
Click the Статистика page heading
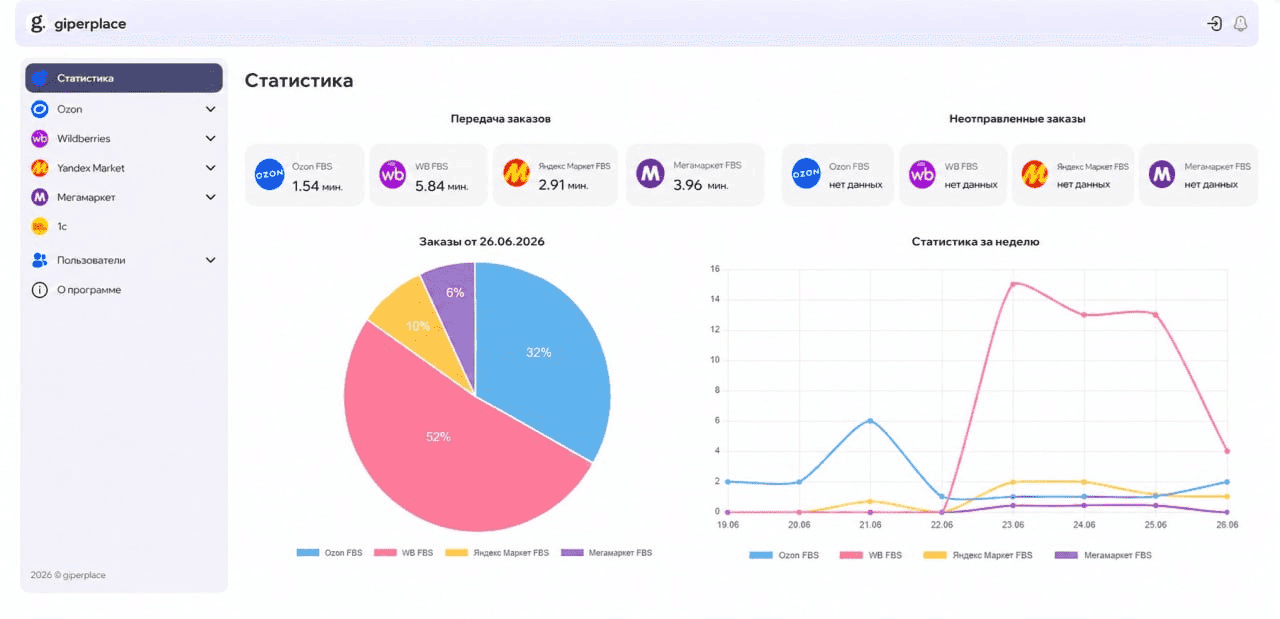coord(299,80)
